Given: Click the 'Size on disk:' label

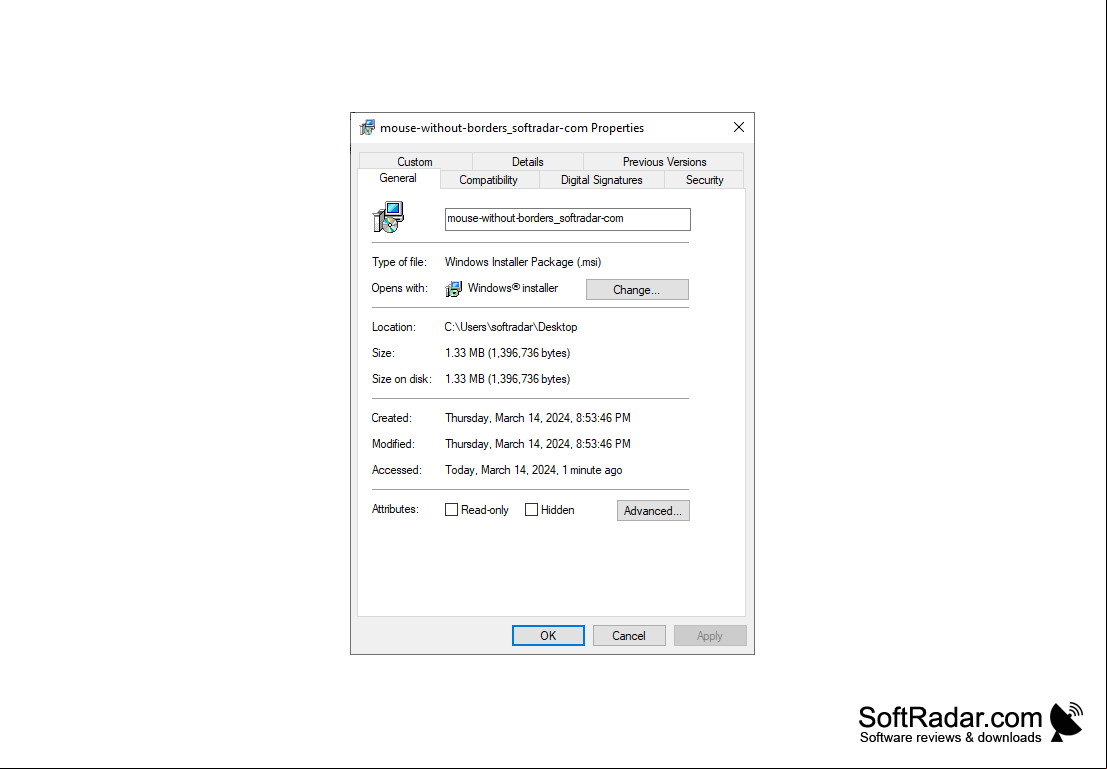Looking at the screenshot, I should click(402, 379).
